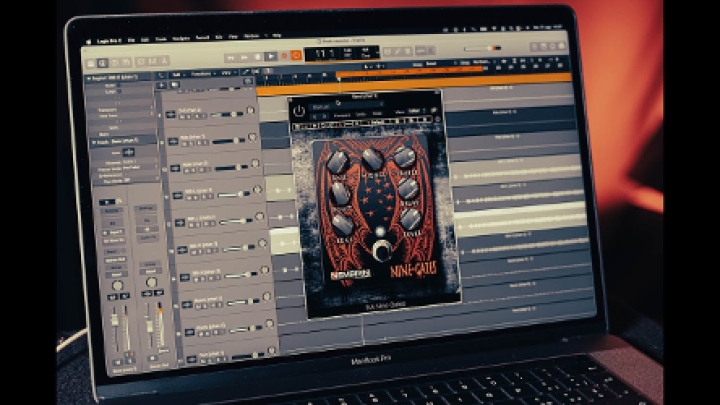Open the plugin View size dropdown
Screen dimensions: 720x405
(415, 111)
